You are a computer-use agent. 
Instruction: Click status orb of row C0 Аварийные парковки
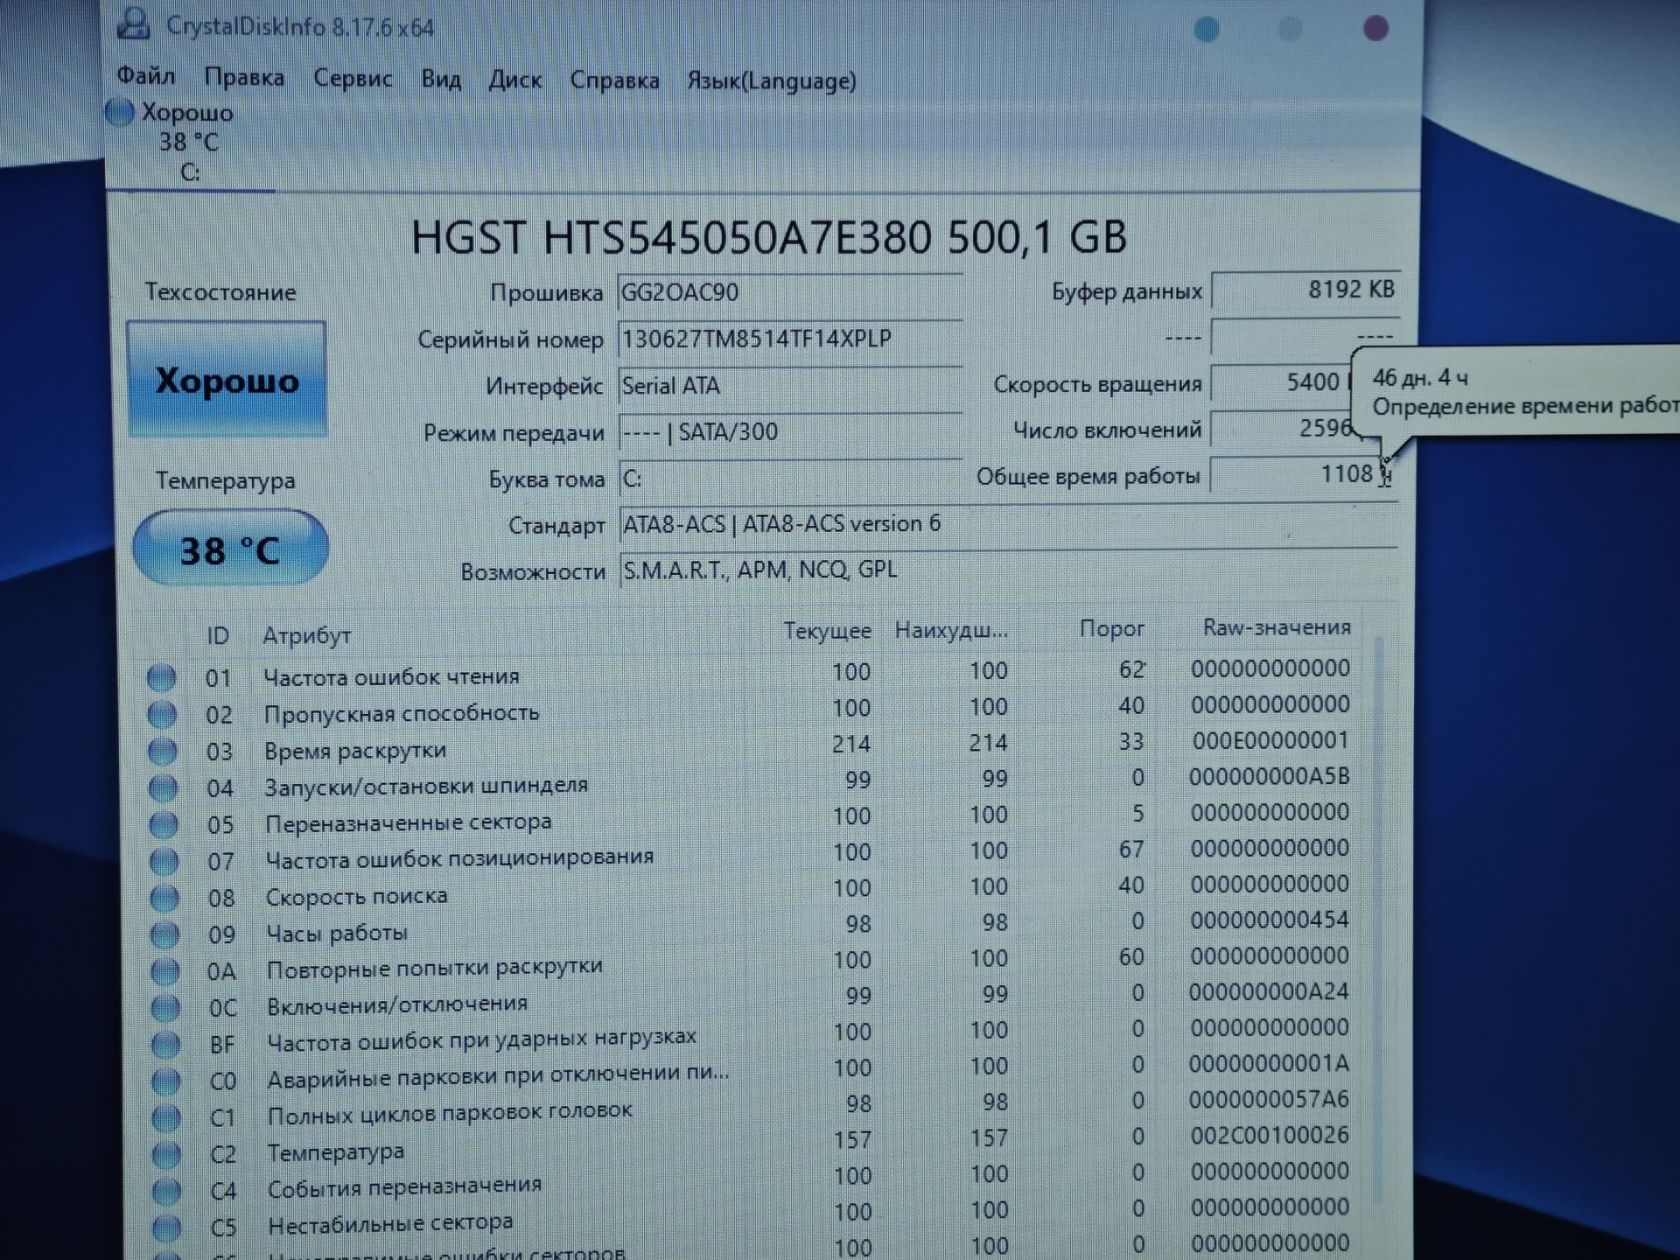[167, 1081]
